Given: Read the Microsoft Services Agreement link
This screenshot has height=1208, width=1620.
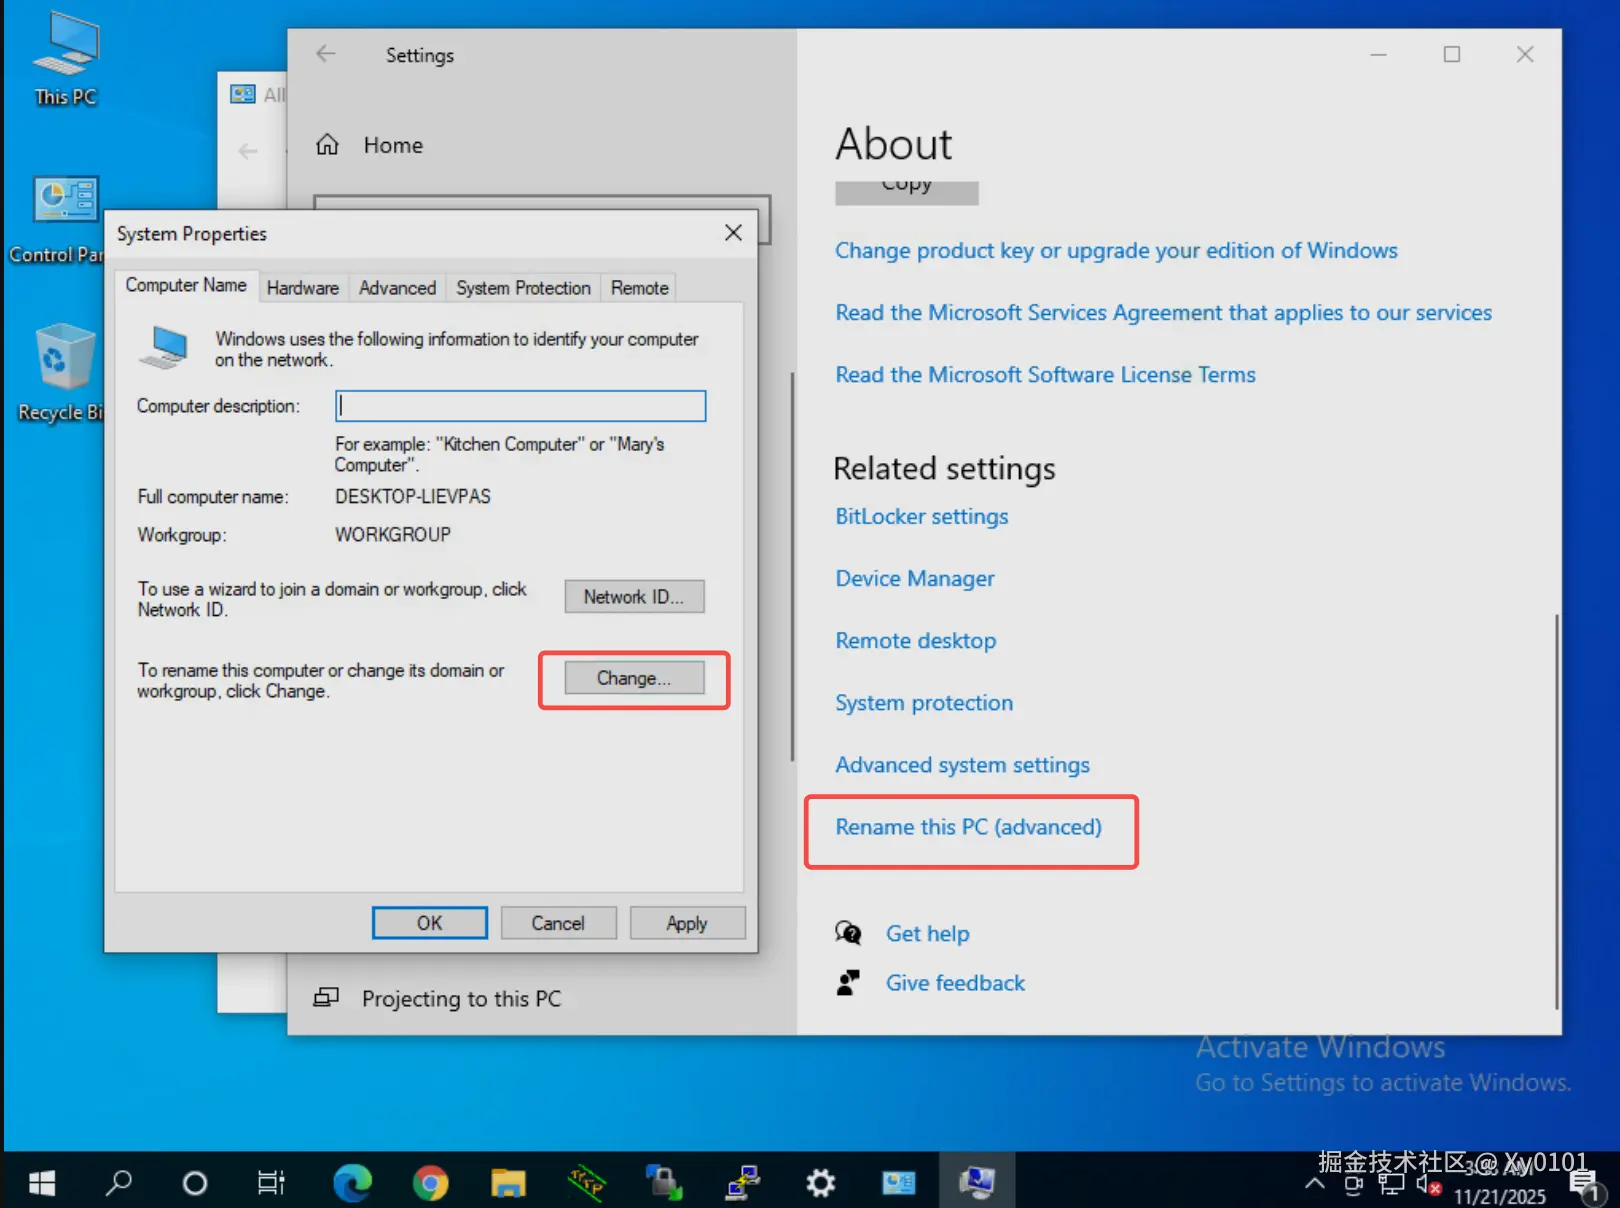Looking at the screenshot, I should pyautogui.click(x=1164, y=312).
